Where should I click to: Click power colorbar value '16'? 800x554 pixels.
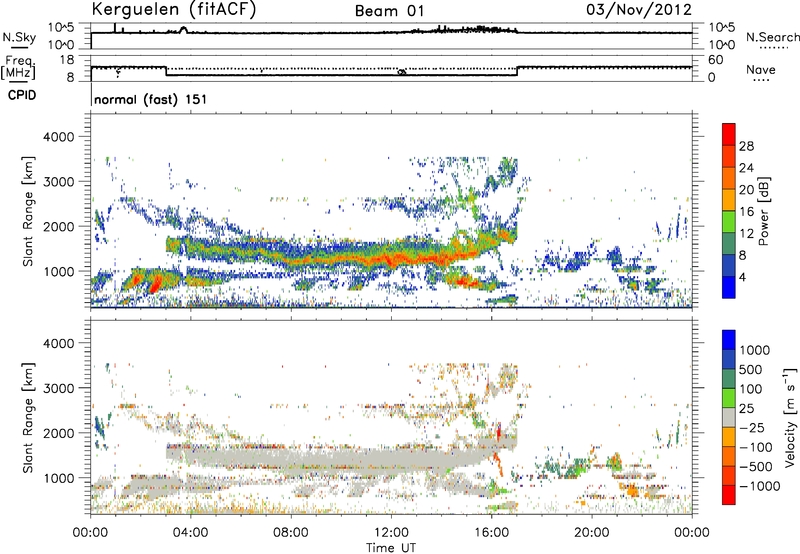746,212
